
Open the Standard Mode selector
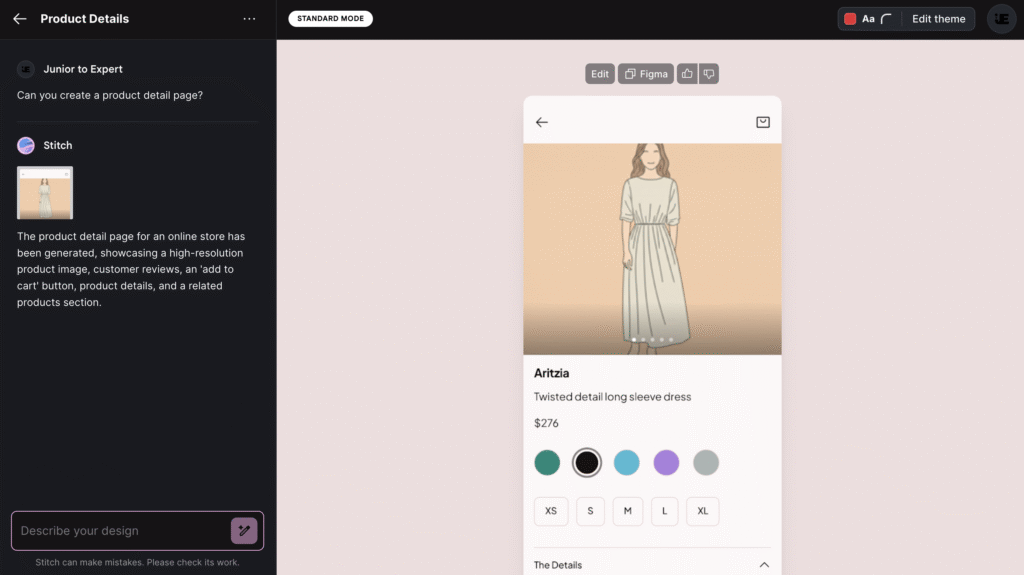pyautogui.click(x=330, y=19)
